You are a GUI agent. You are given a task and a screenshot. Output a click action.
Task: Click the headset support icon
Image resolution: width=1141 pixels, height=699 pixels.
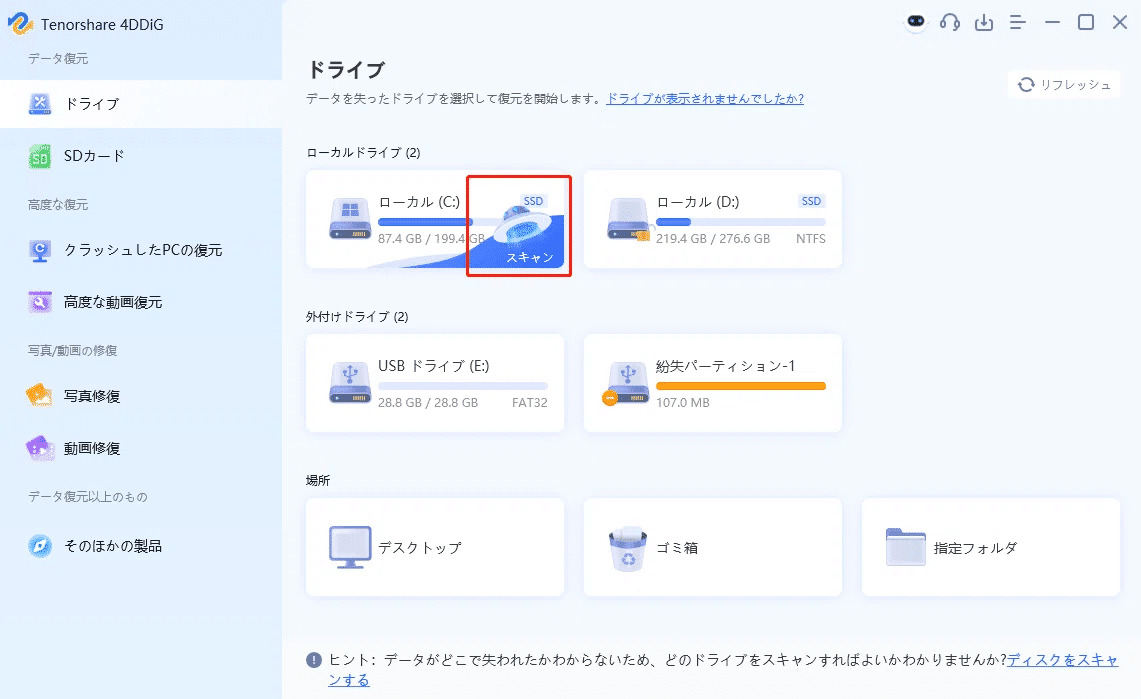tap(950, 21)
